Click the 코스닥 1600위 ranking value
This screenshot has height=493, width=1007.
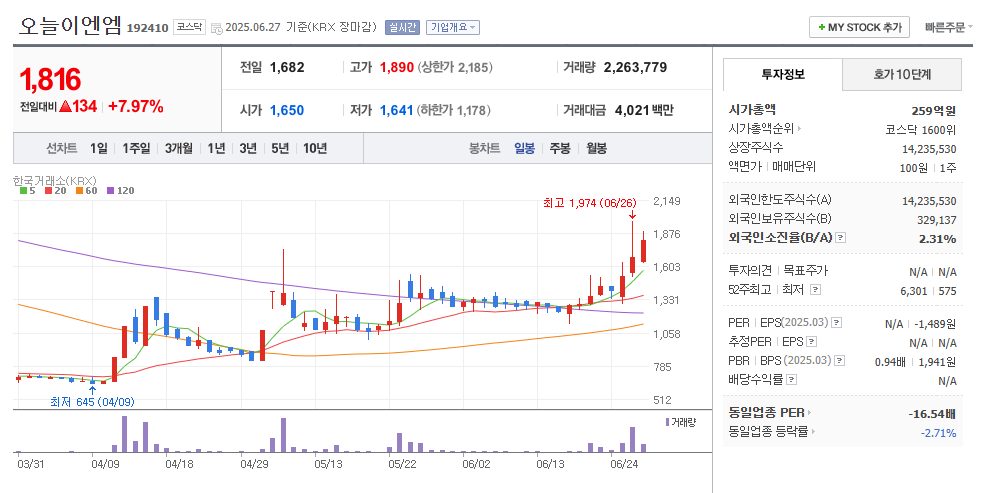[920, 130]
